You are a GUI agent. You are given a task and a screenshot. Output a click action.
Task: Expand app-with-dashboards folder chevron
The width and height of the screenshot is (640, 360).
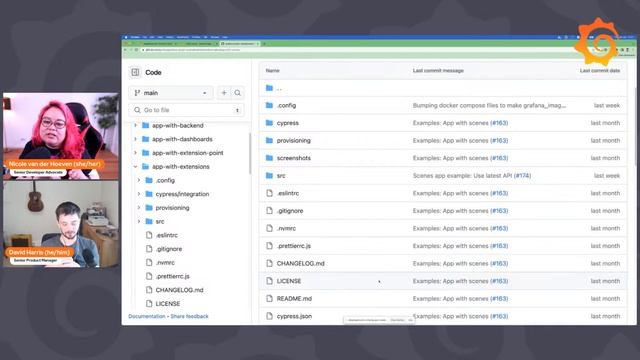(x=136, y=139)
